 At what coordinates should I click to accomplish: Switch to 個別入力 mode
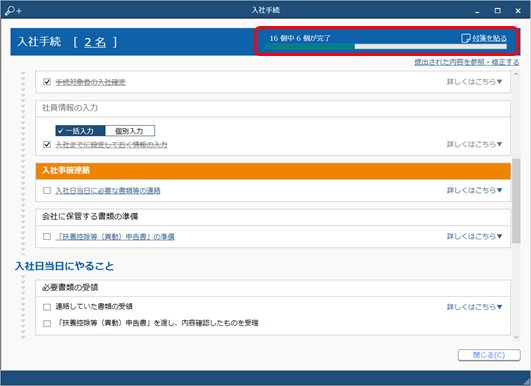coord(130,131)
